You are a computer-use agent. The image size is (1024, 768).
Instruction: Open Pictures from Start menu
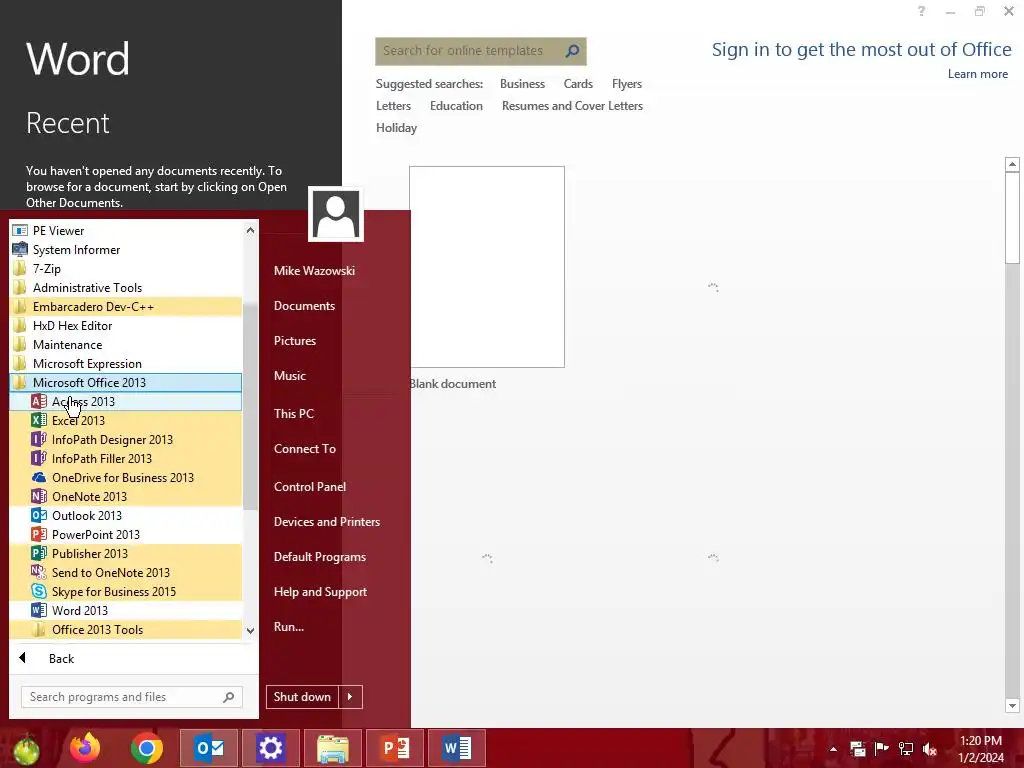(295, 341)
